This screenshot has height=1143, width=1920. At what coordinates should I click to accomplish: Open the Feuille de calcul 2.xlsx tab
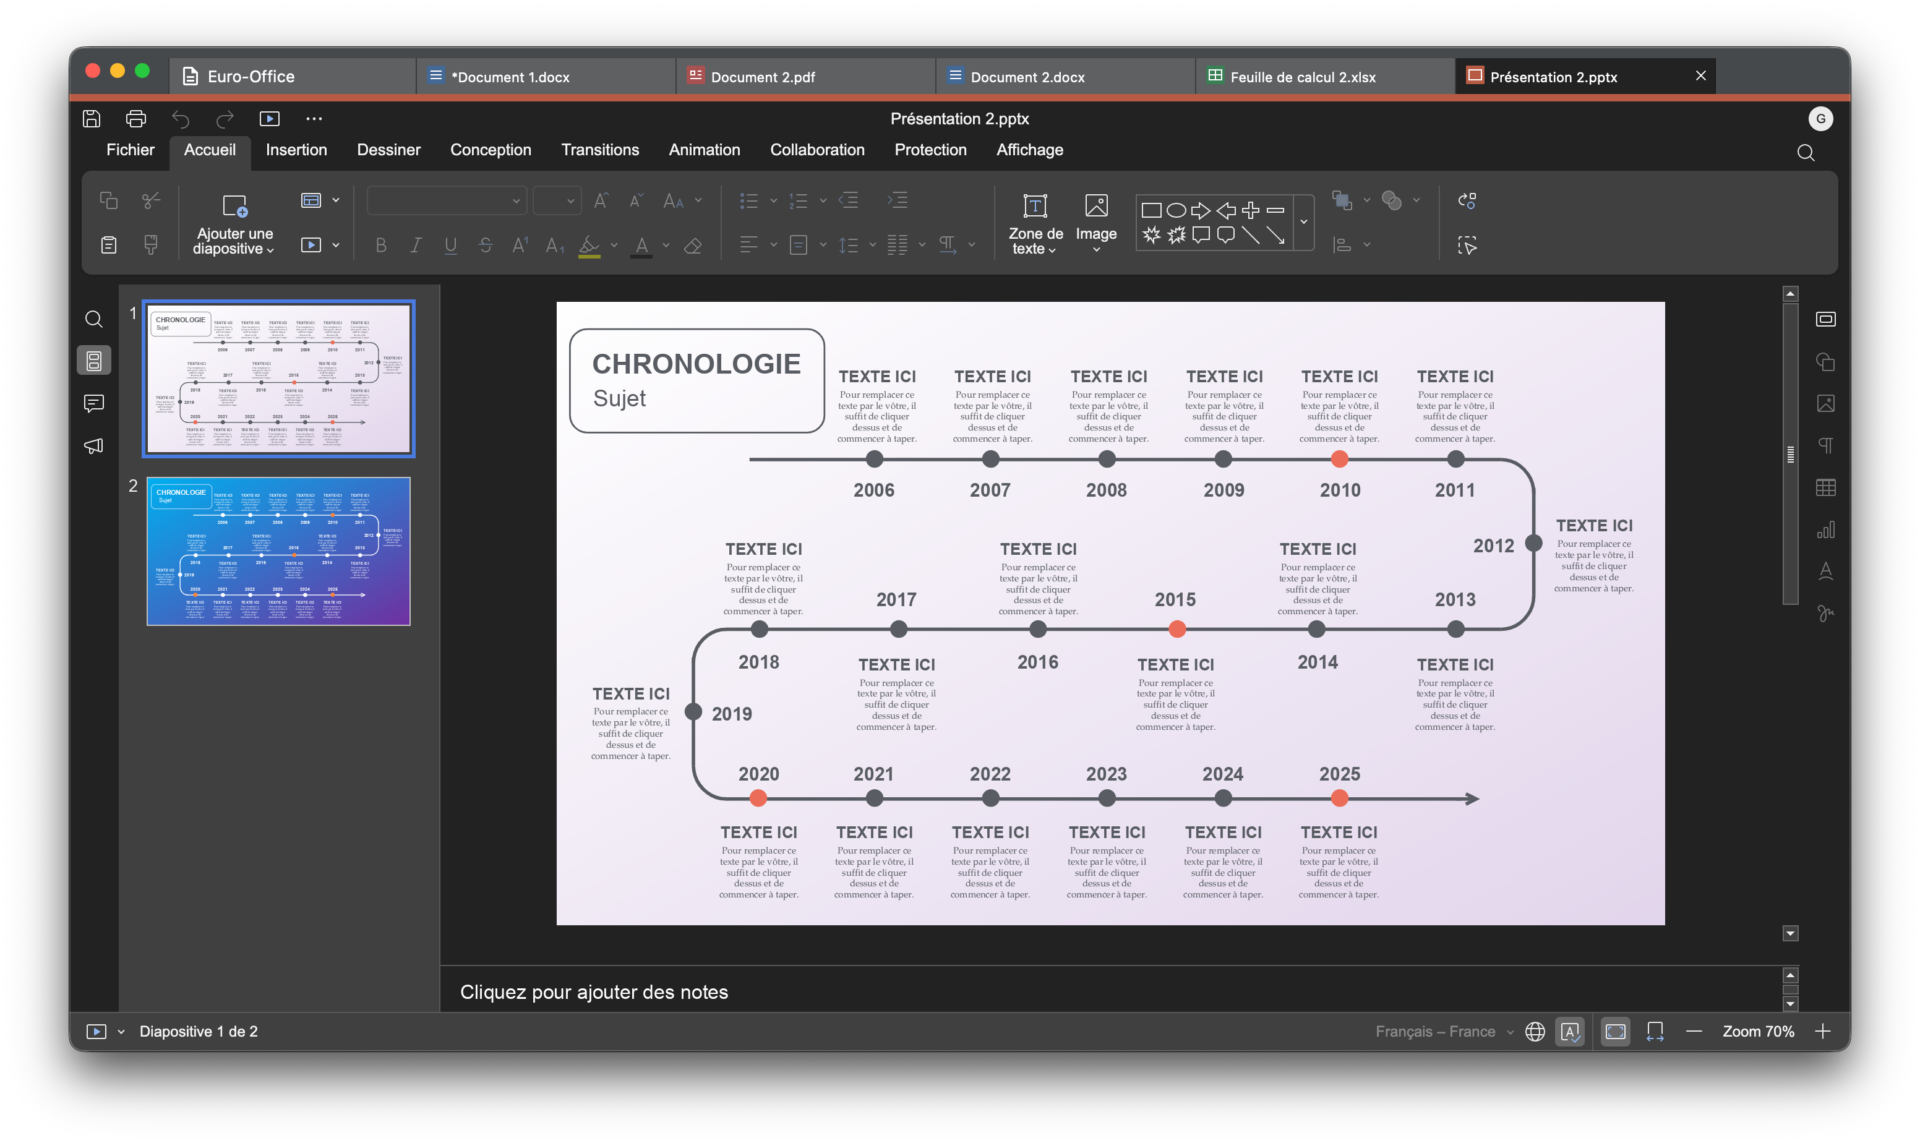(x=1303, y=77)
